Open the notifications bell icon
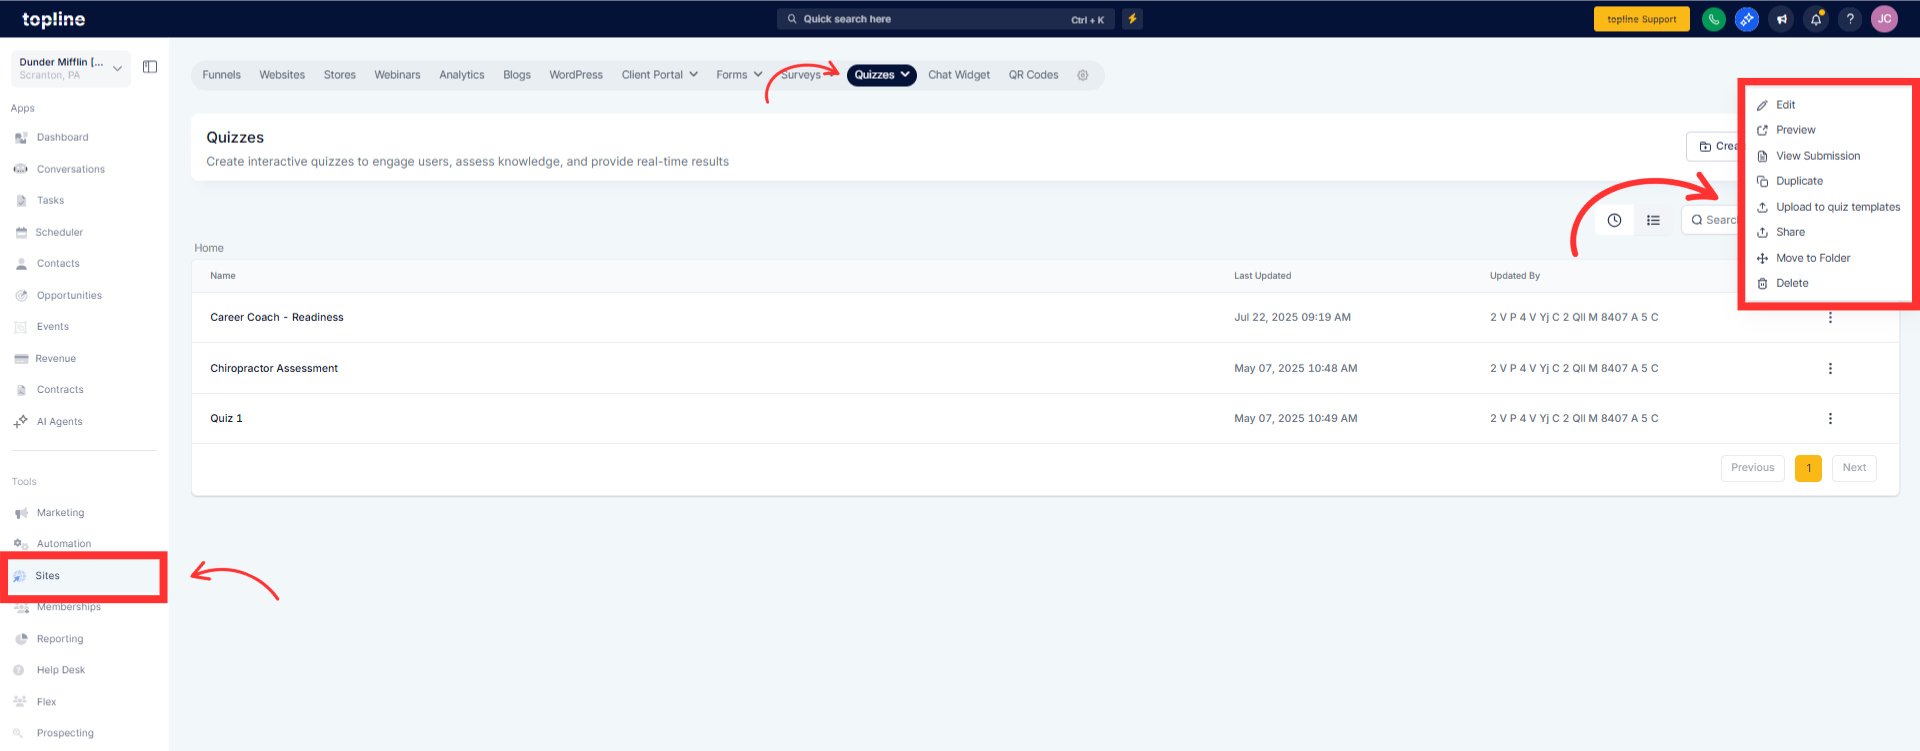Viewport: 1920px width, 751px height. pyautogui.click(x=1816, y=19)
